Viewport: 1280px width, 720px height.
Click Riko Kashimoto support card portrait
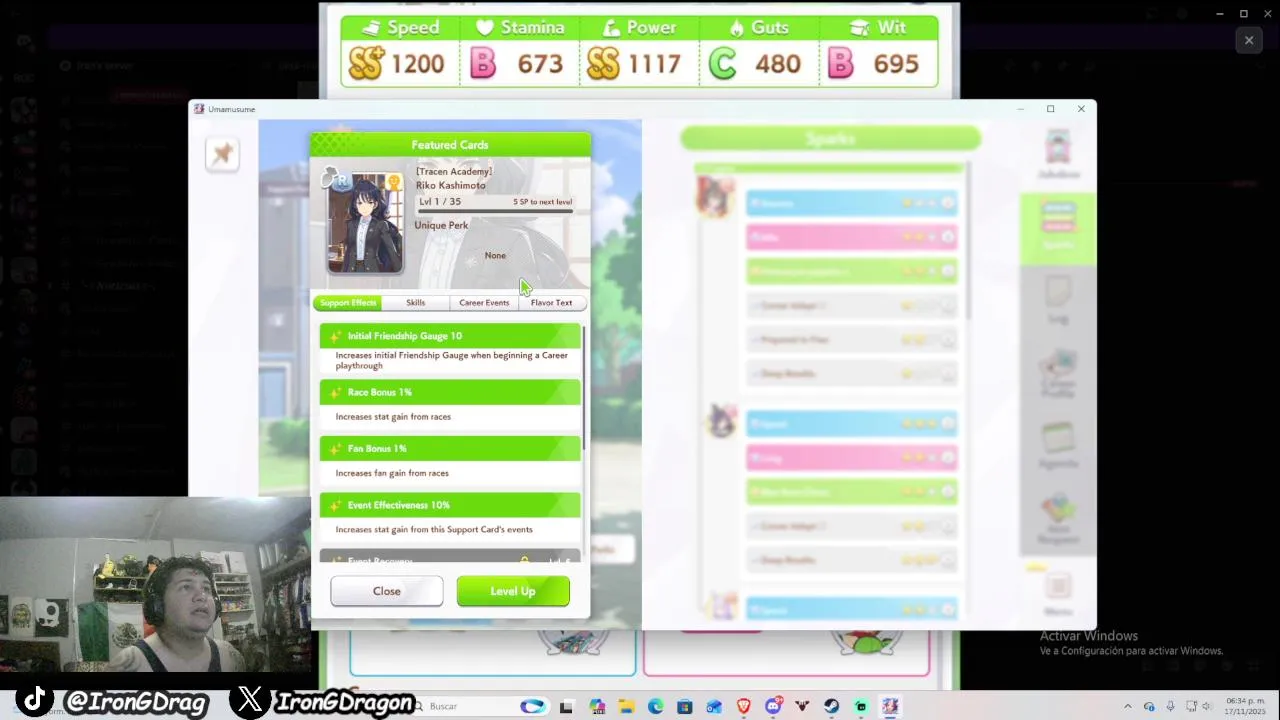tap(365, 223)
